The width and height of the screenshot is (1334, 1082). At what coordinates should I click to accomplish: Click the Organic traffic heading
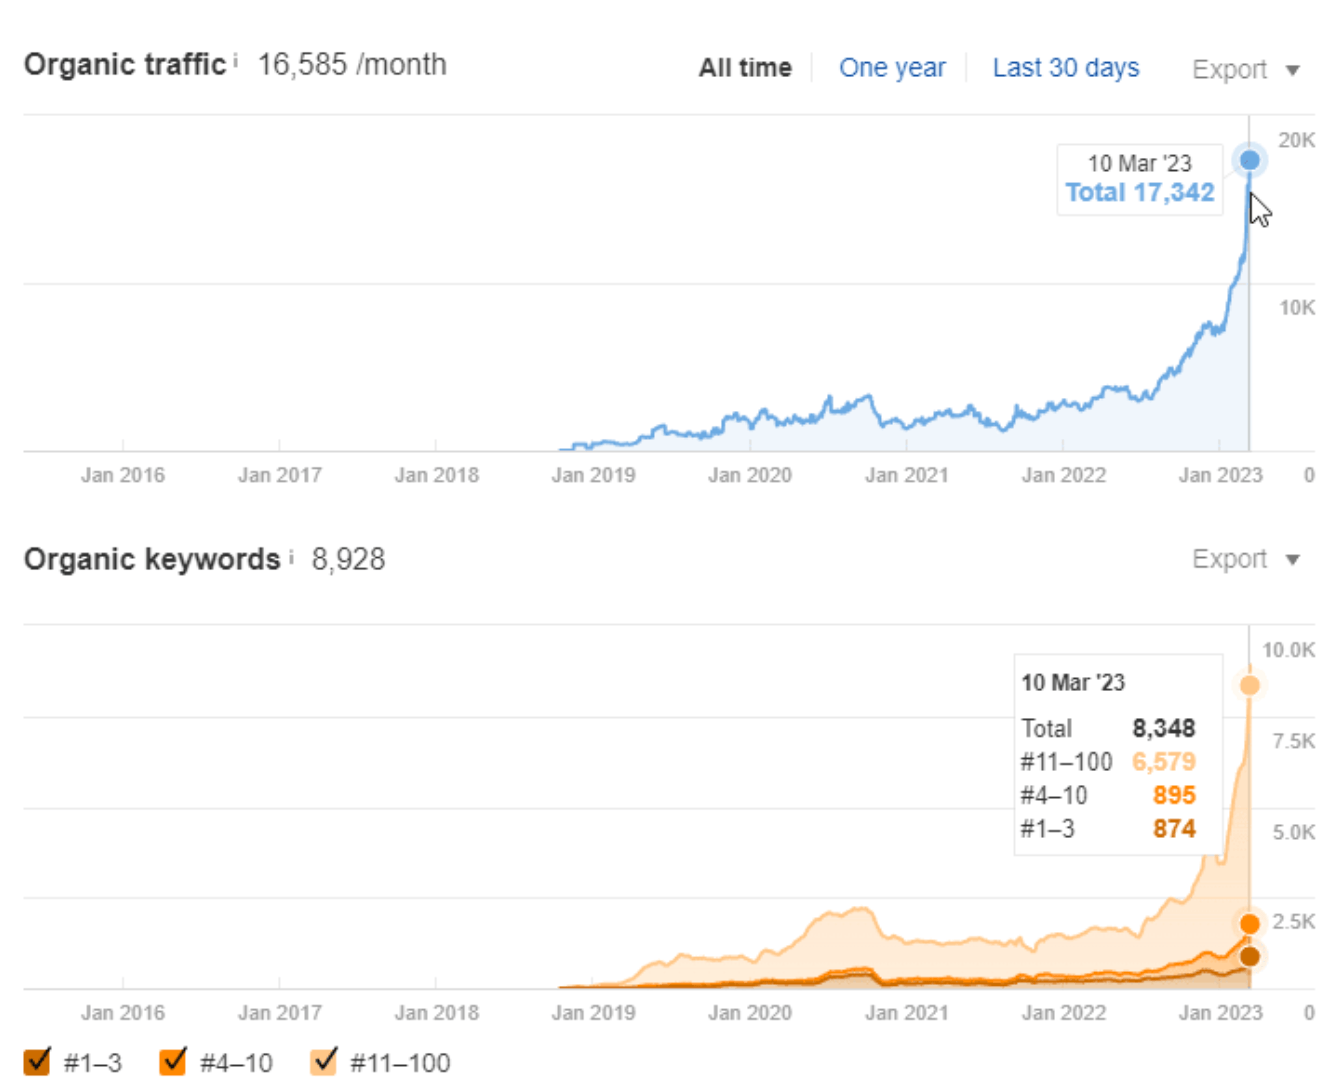125,64
